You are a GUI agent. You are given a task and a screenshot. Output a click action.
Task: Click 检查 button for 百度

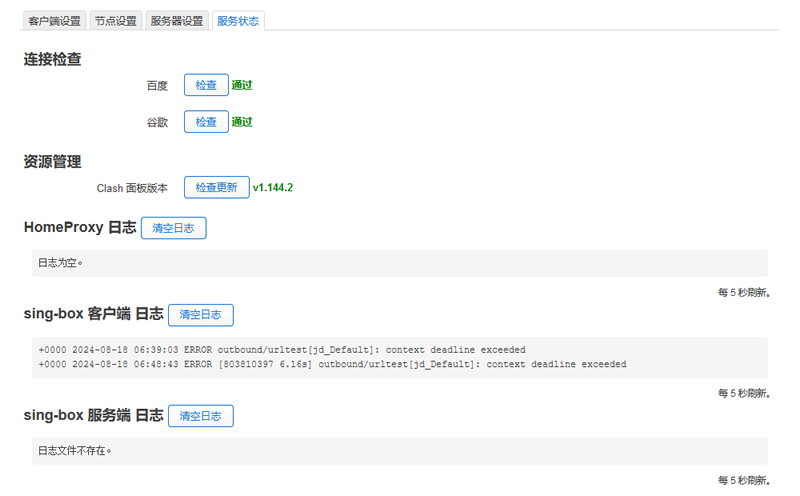[x=206, y=85]
